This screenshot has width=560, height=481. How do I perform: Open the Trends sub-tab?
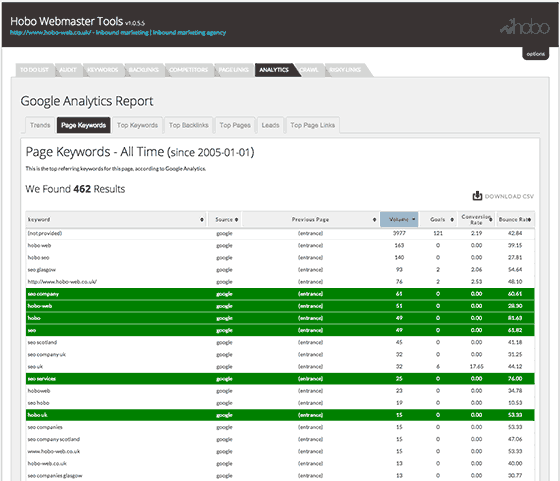40,125
